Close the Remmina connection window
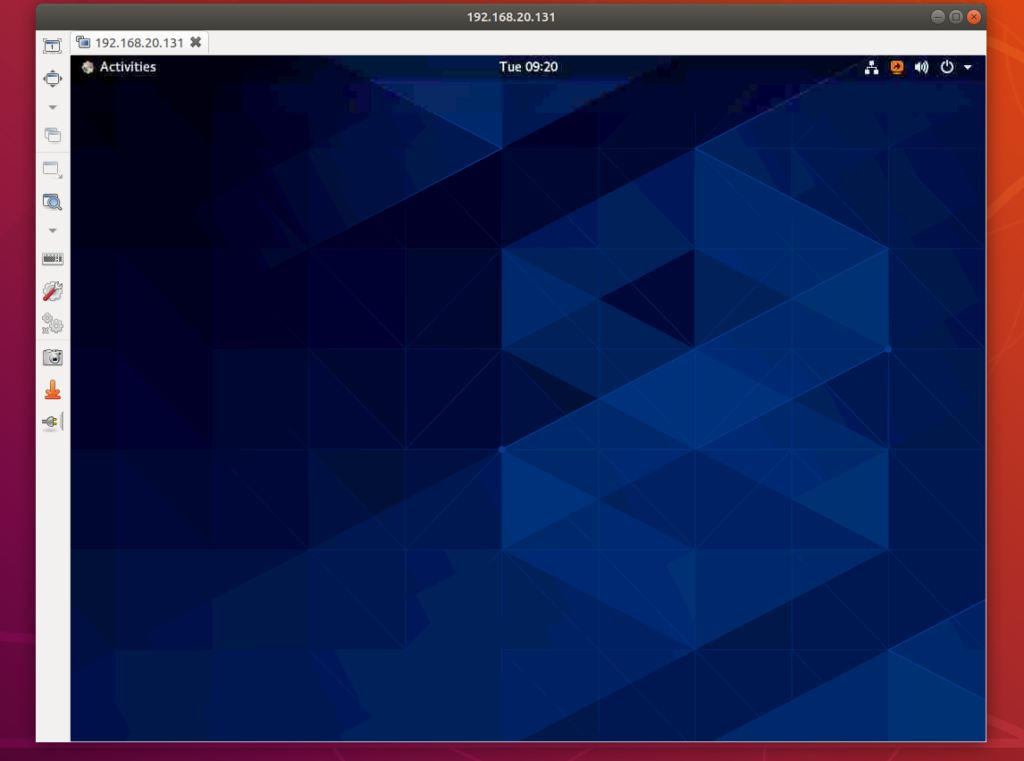 (974, 17)
